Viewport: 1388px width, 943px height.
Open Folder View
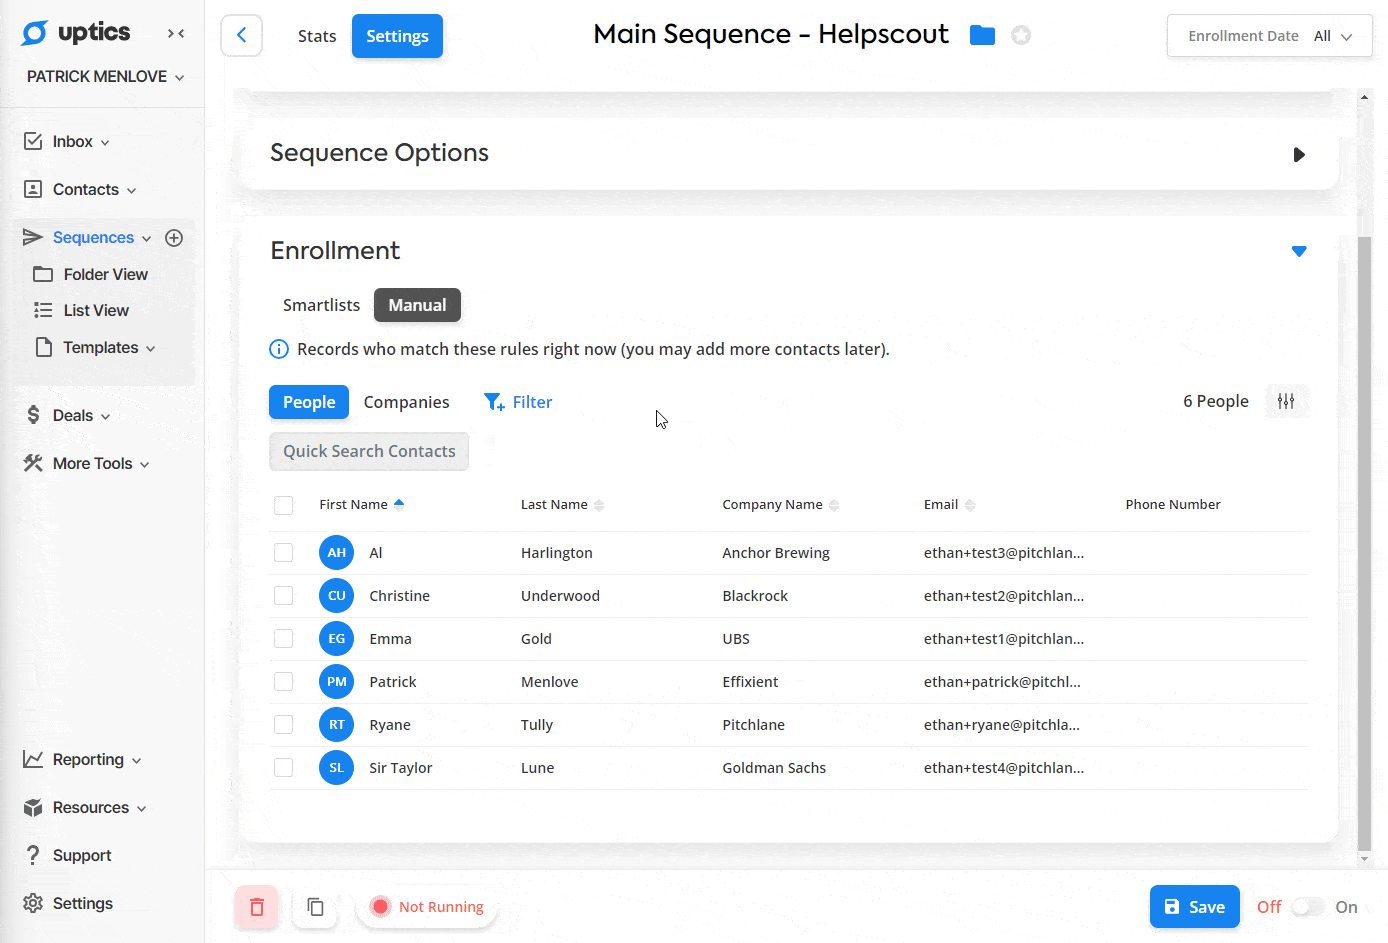(90, 274)
